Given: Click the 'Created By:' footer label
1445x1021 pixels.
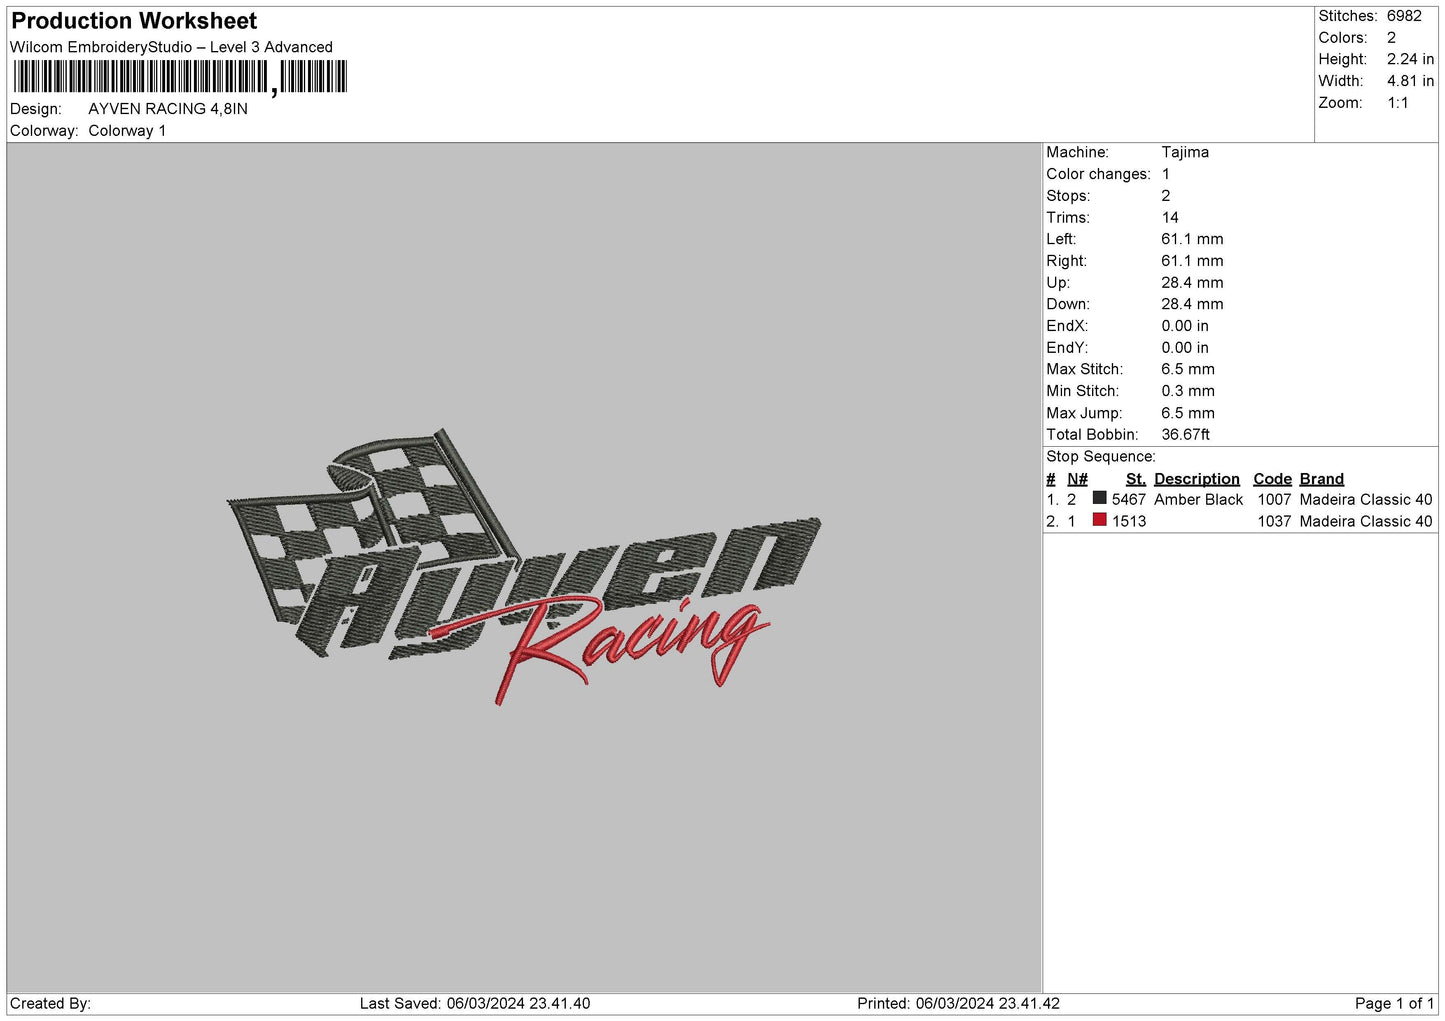Looking at the screenshot, I should 50,1003.
